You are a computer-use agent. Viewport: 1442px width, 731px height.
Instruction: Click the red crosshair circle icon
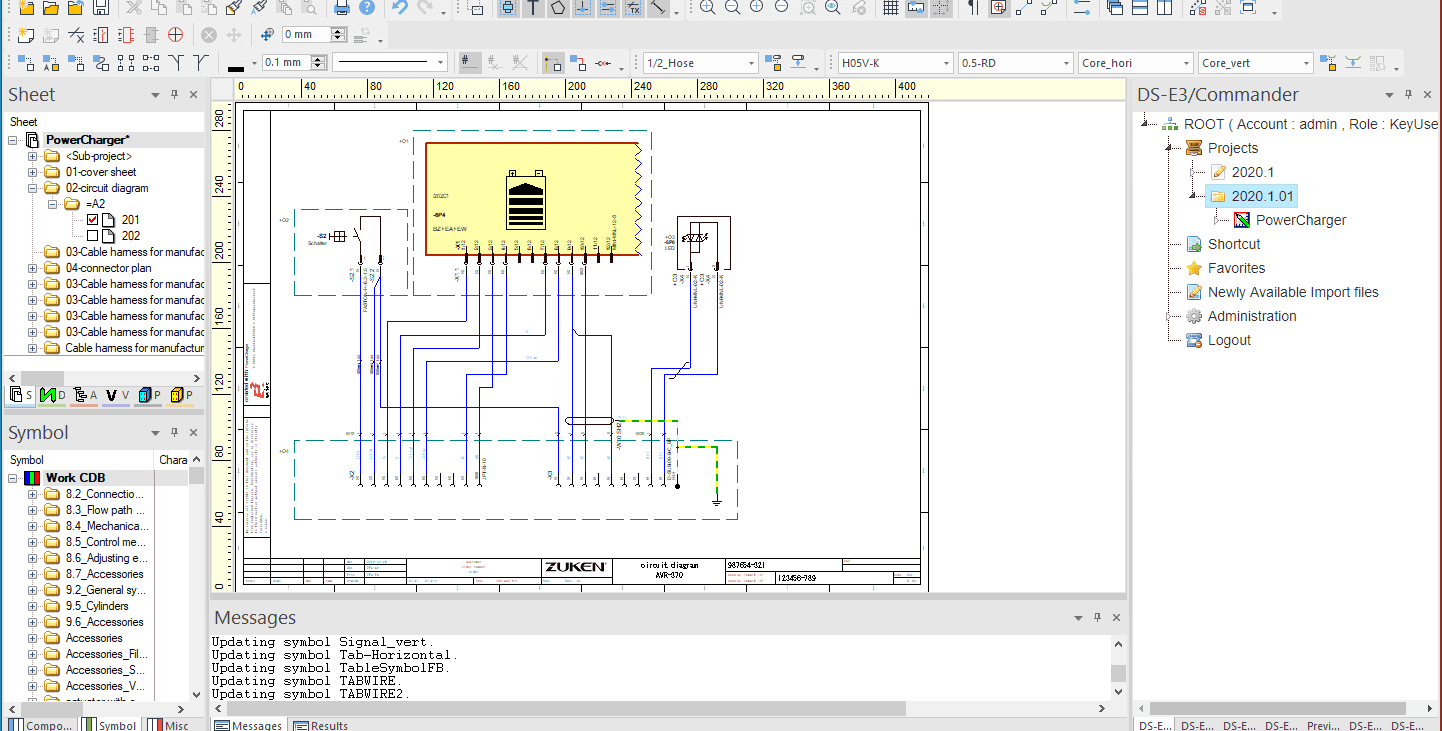click(x=175, y=35)
